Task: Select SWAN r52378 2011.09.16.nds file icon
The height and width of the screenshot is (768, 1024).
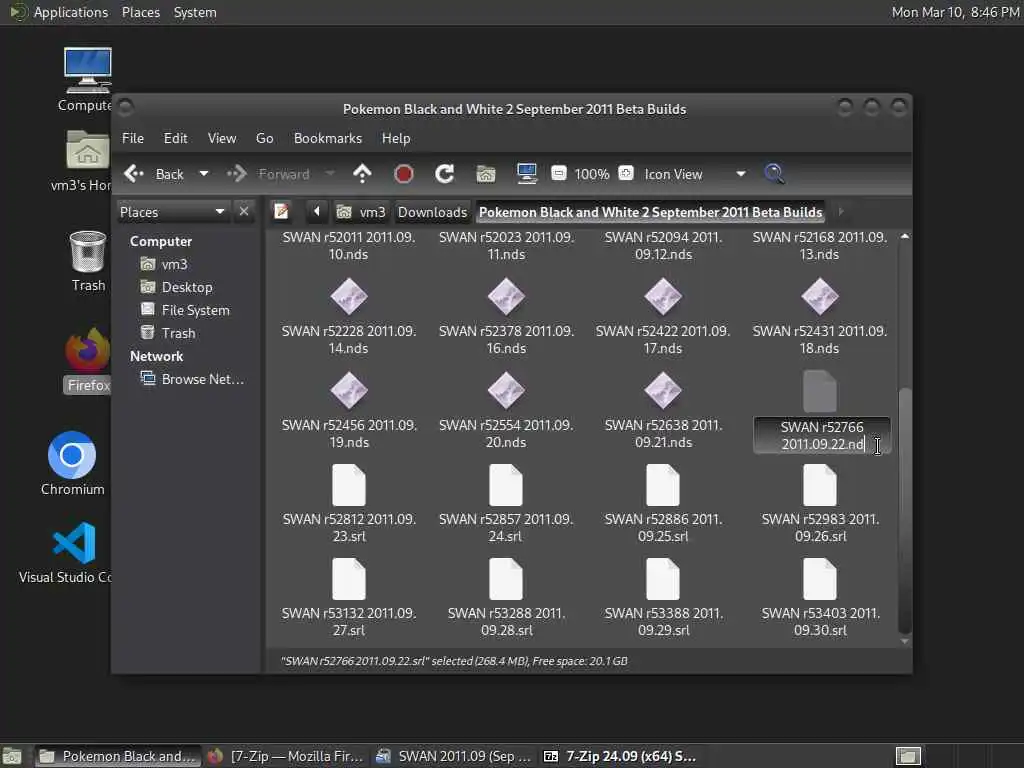Action: pos(506,297)
